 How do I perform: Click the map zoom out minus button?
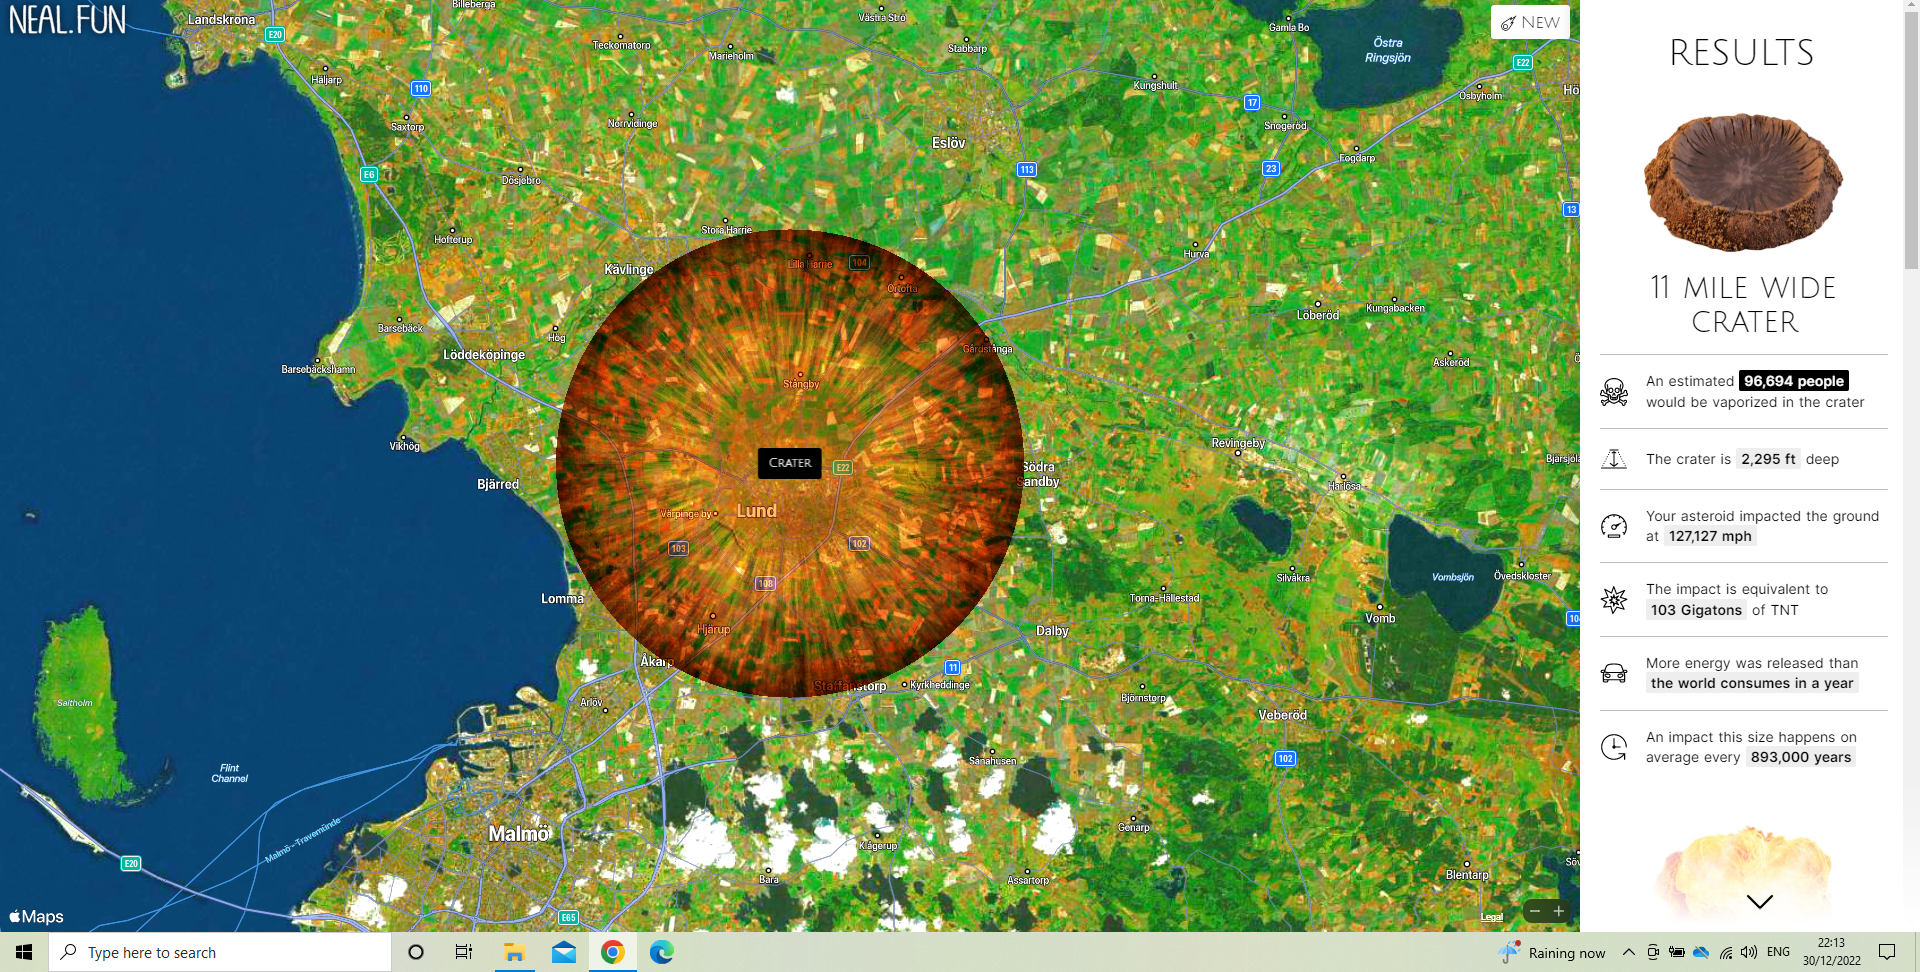(x=1535, y=911)
